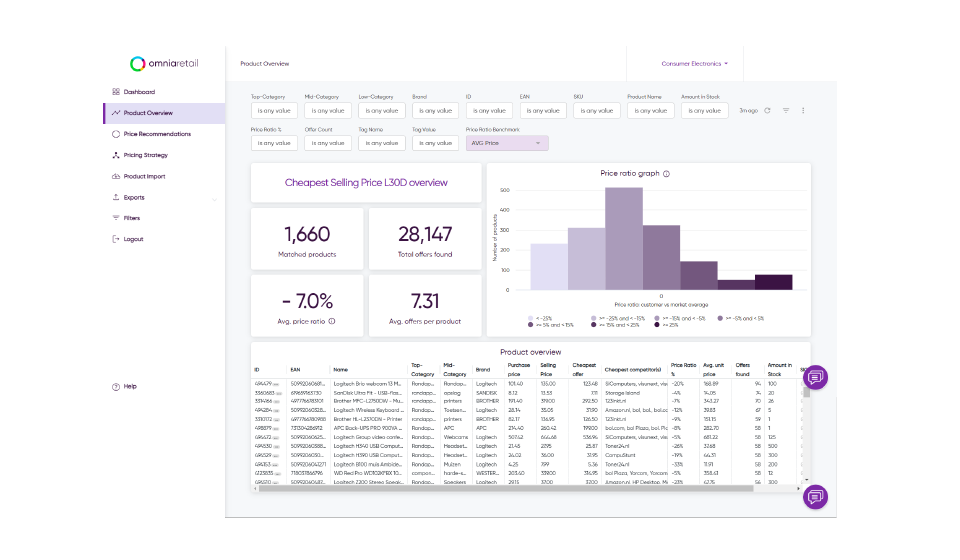Image resolution: width=960 pixels, height=560 pixels.
Task: Click the darkest rightmost chart bar
Action: pos(773,282)
